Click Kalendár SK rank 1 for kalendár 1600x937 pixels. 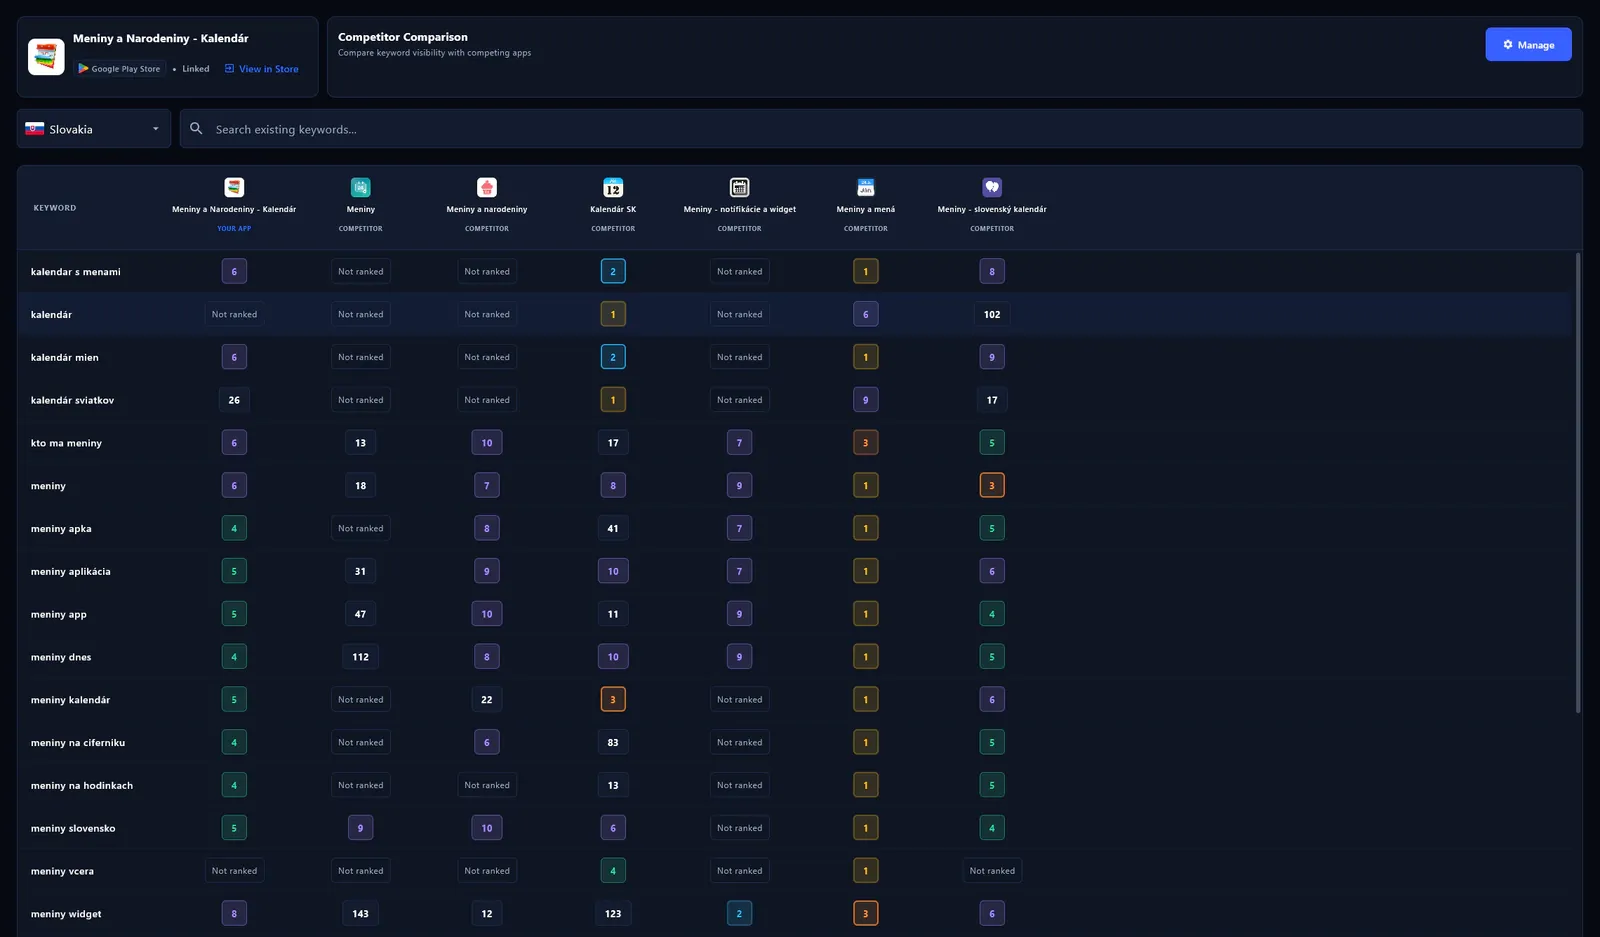click(613, 314)
